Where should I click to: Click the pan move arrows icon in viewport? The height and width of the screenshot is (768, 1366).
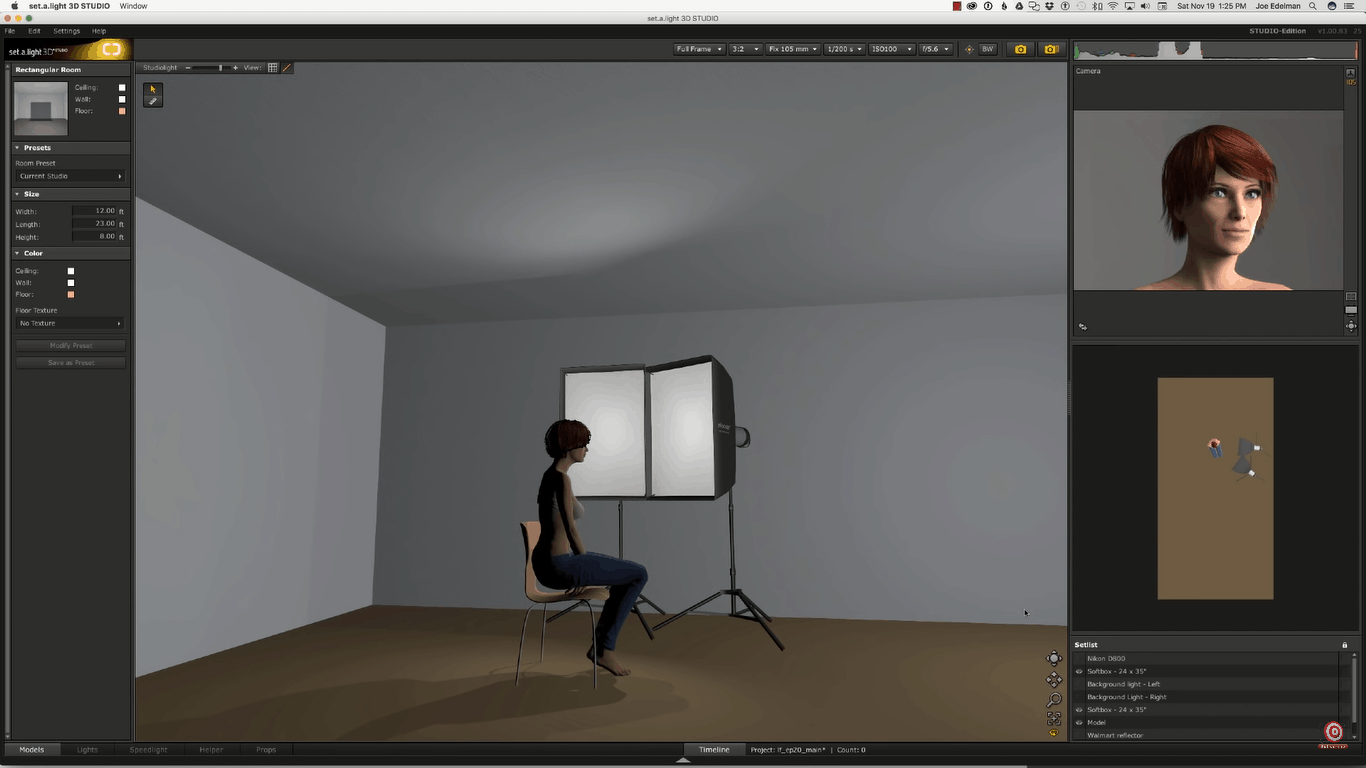click(1054, 680)
